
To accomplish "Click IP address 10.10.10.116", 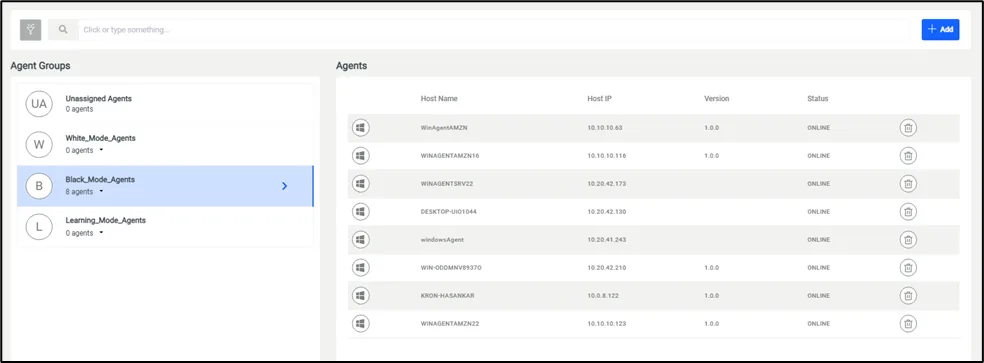I will [x=606, y=156].
